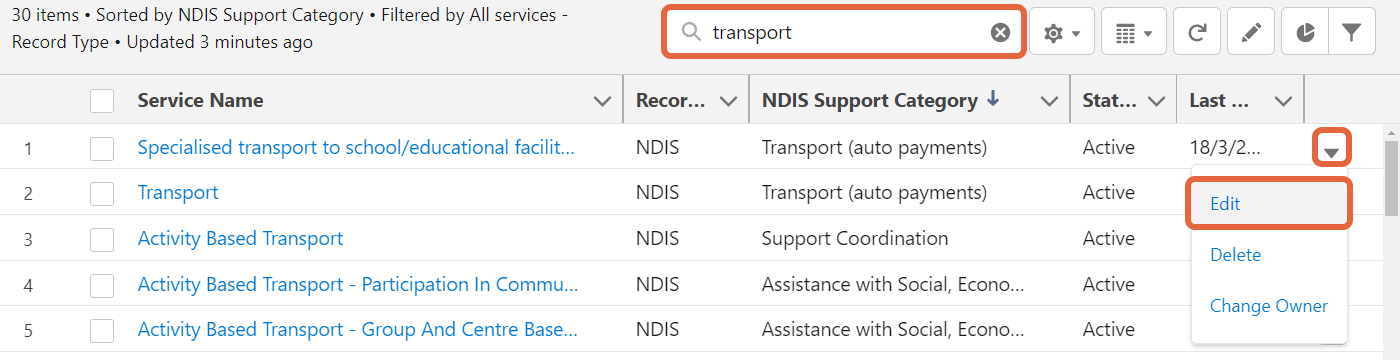The height and width of the screenshot is (360, 1400).
Task: Open the display as table menu
Action: click(1133, 33)
